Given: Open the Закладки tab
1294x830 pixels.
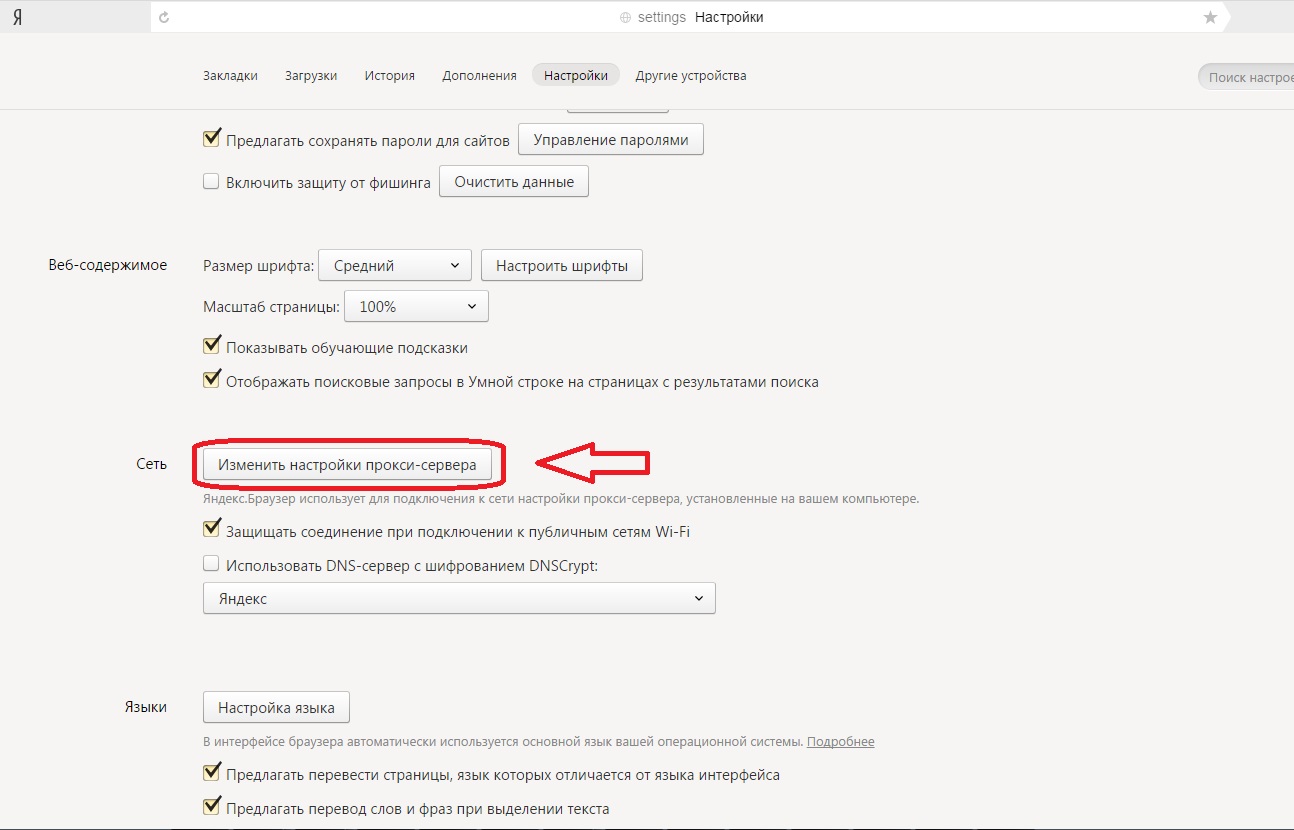Looking at the screenshot, I should [230, 75].
